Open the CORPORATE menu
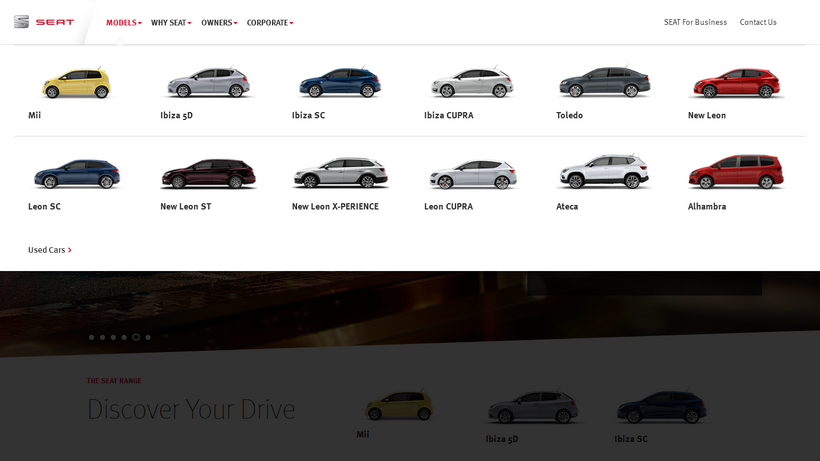Image resolution: width=820 pixels, height=461 pixels. pyautogui.click(x=270, y=22)
